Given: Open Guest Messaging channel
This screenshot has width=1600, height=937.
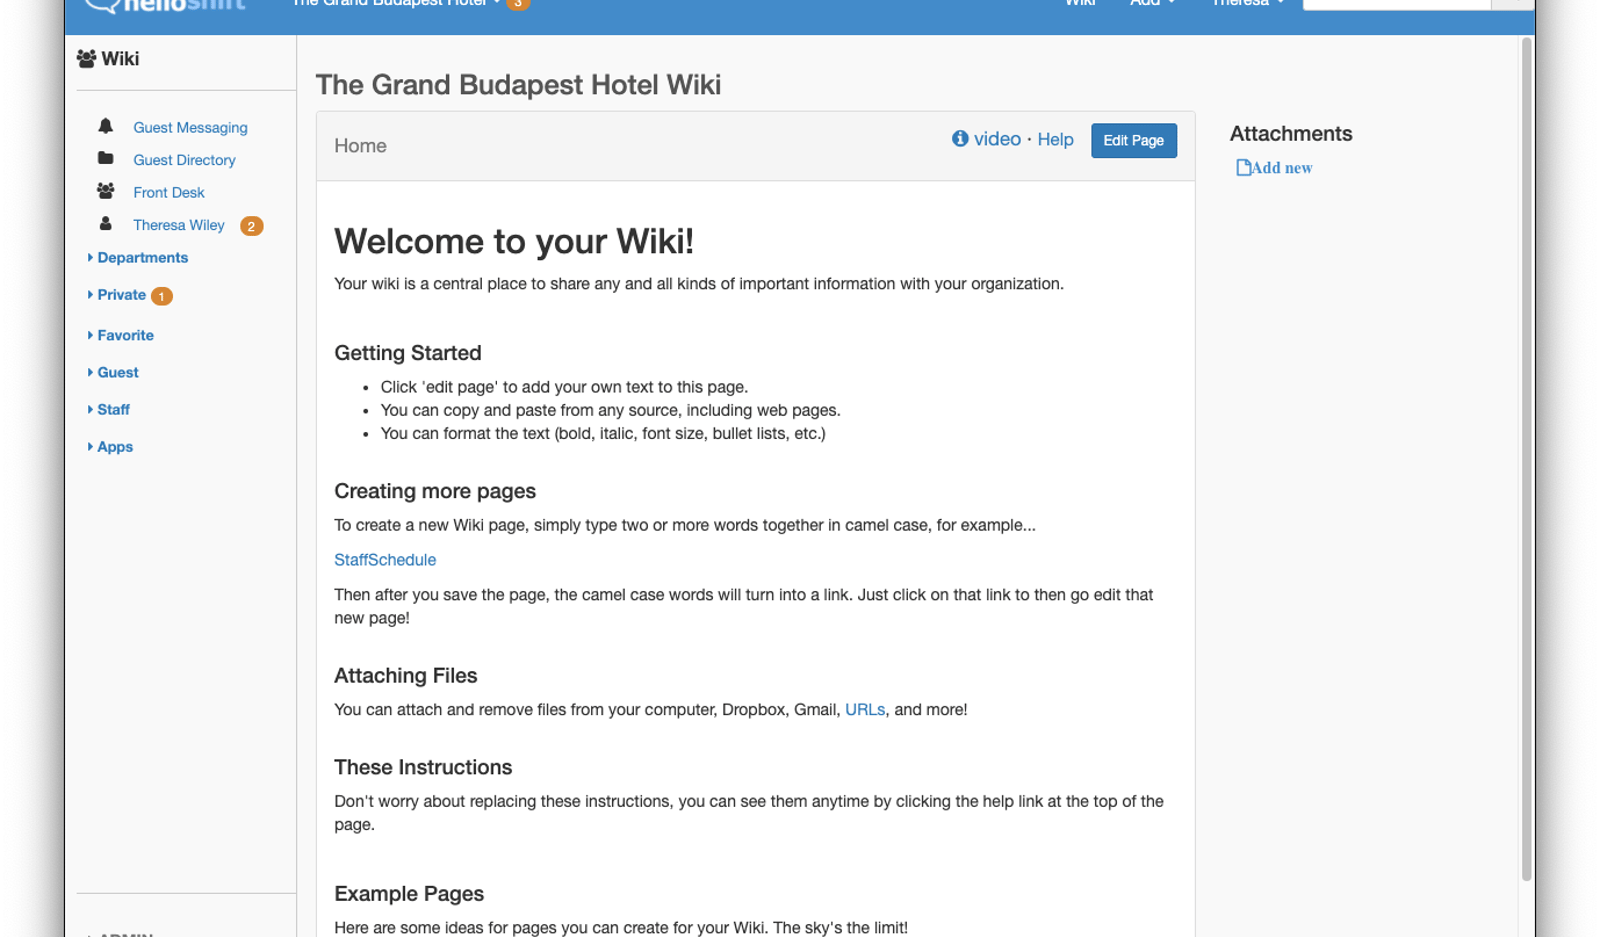Looking at the screenshot, I should pyautogui.click(x=190, y=127).
